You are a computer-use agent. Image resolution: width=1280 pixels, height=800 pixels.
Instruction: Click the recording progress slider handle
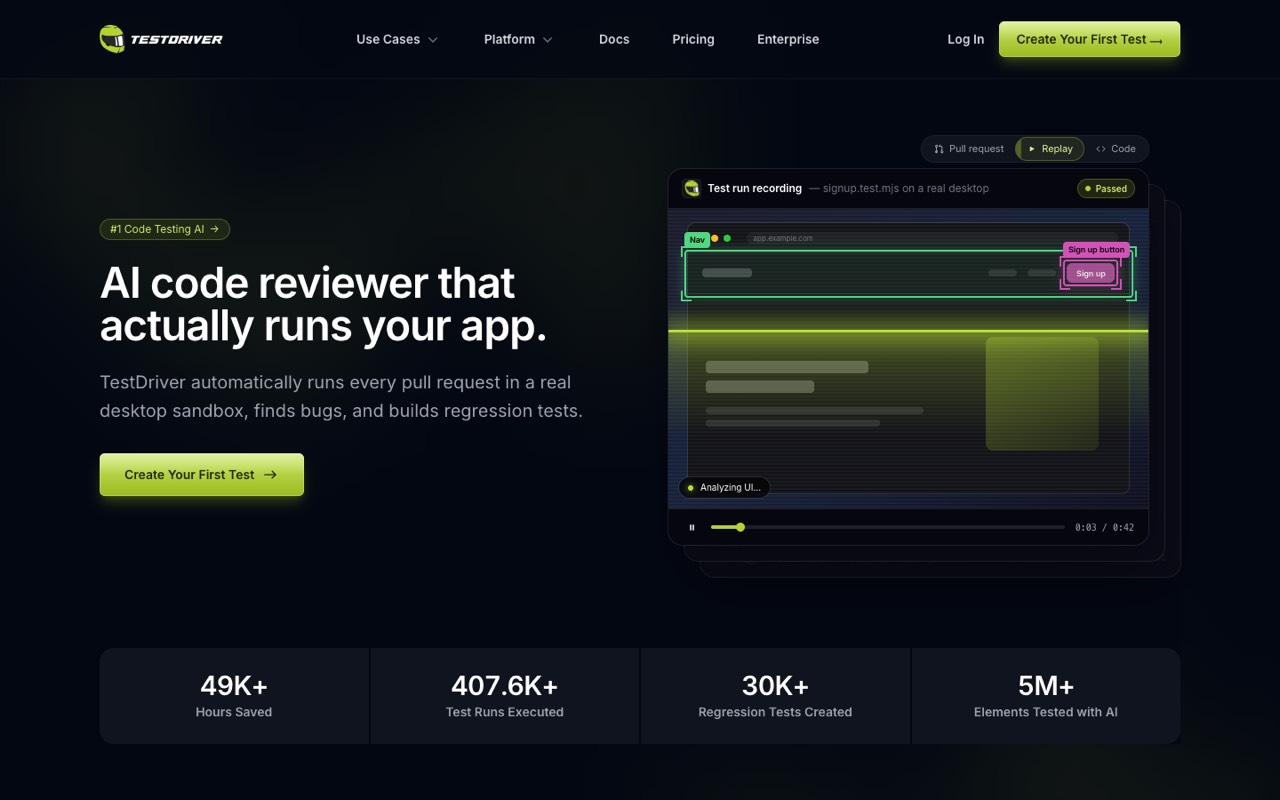740,527
